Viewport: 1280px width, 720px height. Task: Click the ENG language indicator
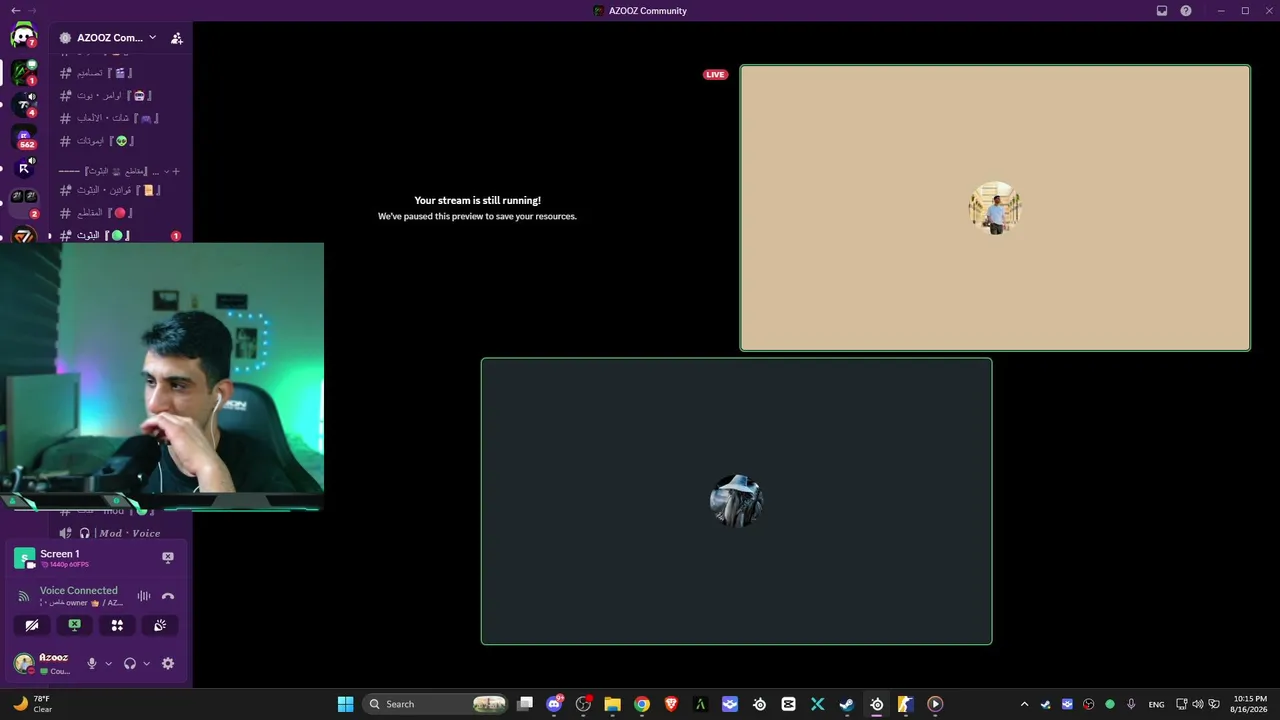coord(1156,704)
